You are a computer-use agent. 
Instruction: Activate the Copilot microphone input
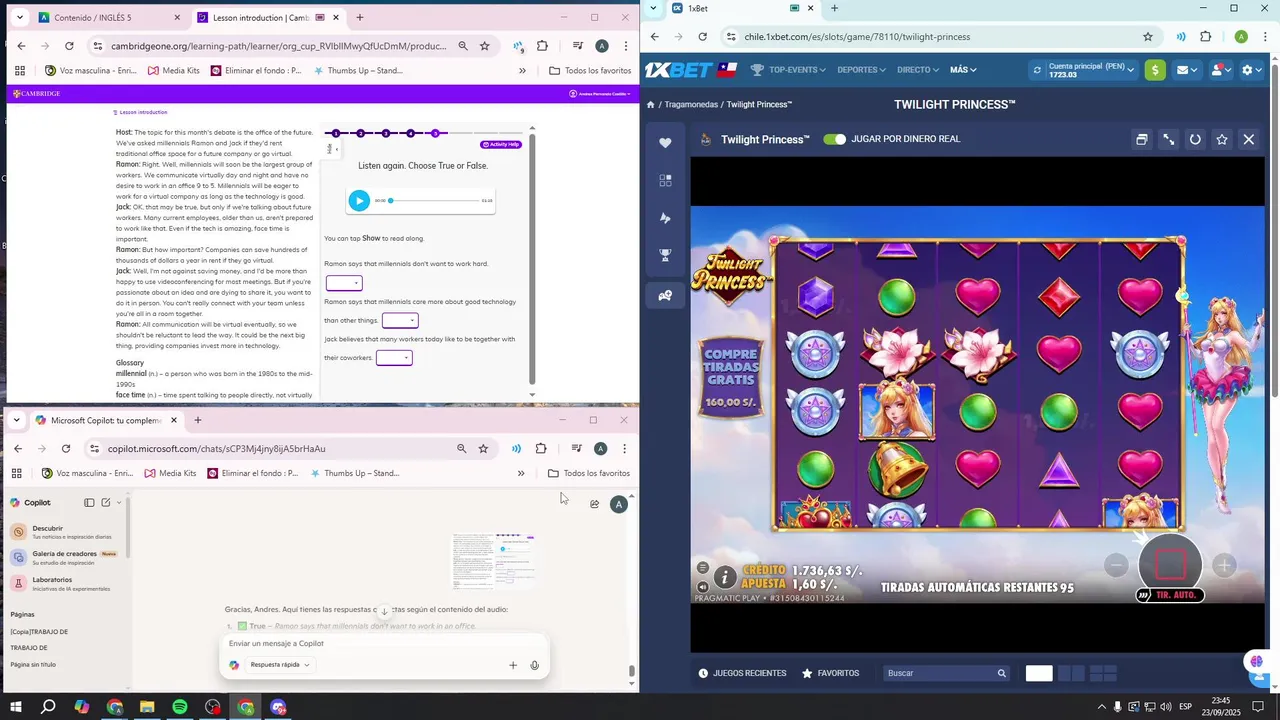coord(535,665)
